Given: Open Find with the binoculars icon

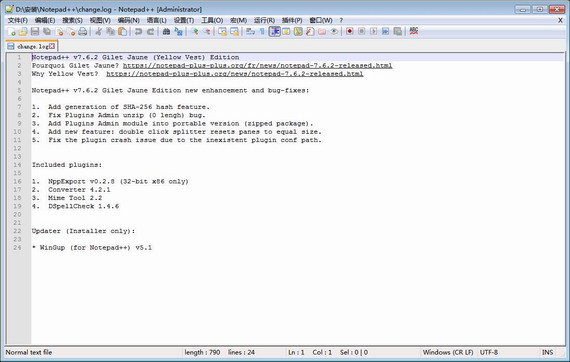Looking at the screenshot, I should click(x=166, y=32).
